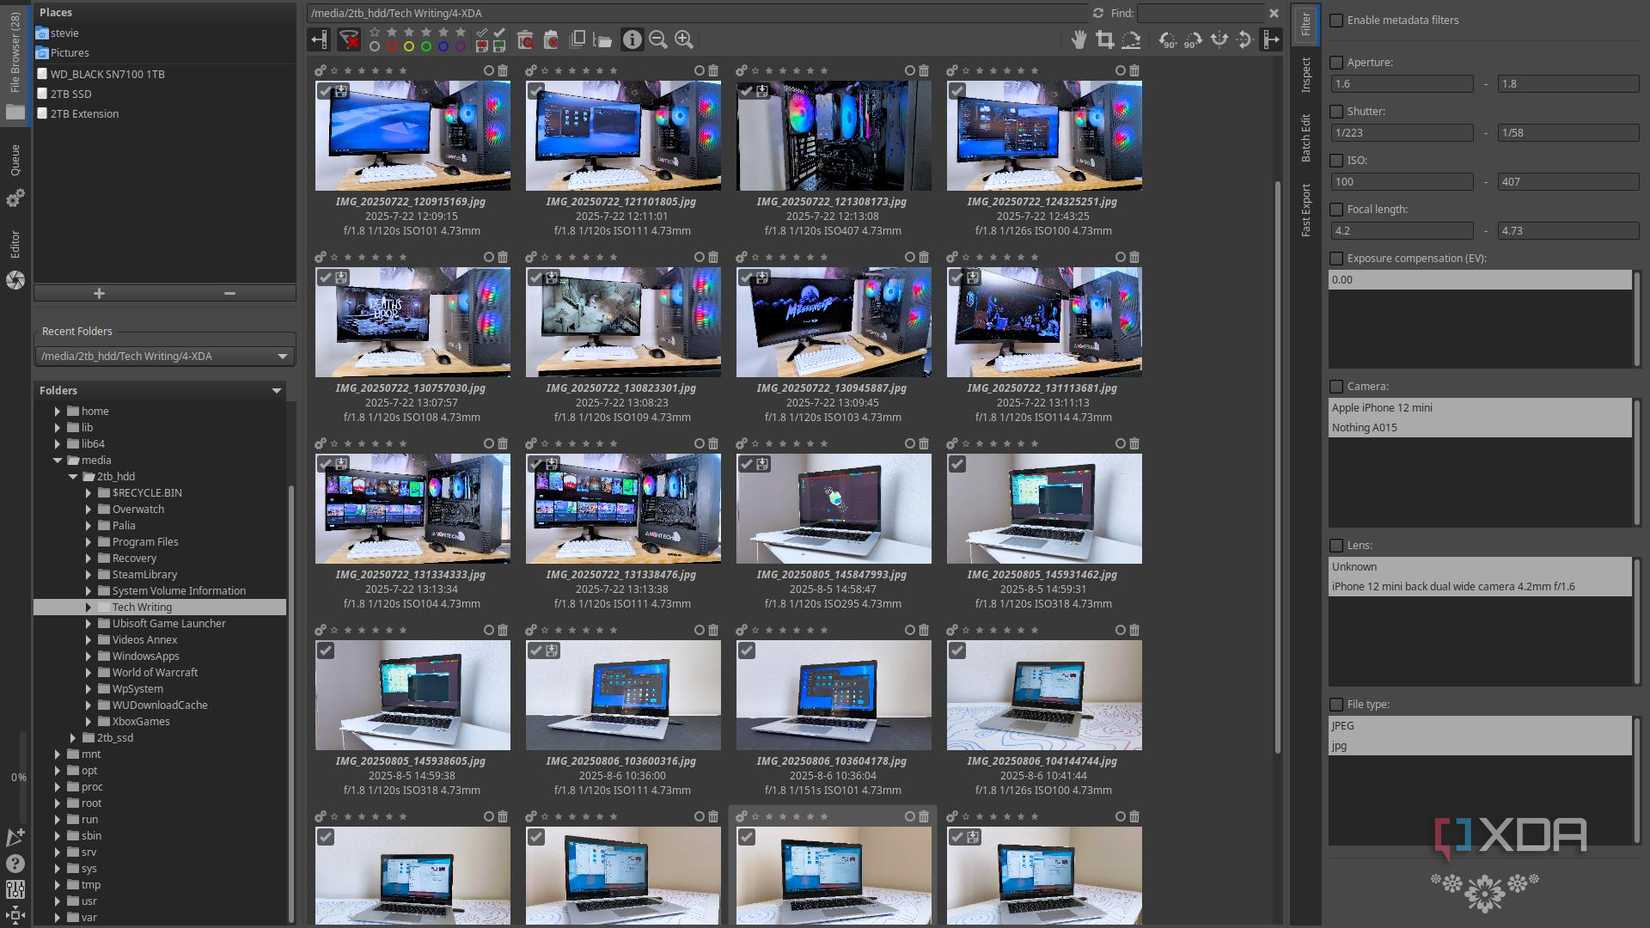Check the Camera filter checkbox
The image size is (1650, 928).
(1336, 386)
